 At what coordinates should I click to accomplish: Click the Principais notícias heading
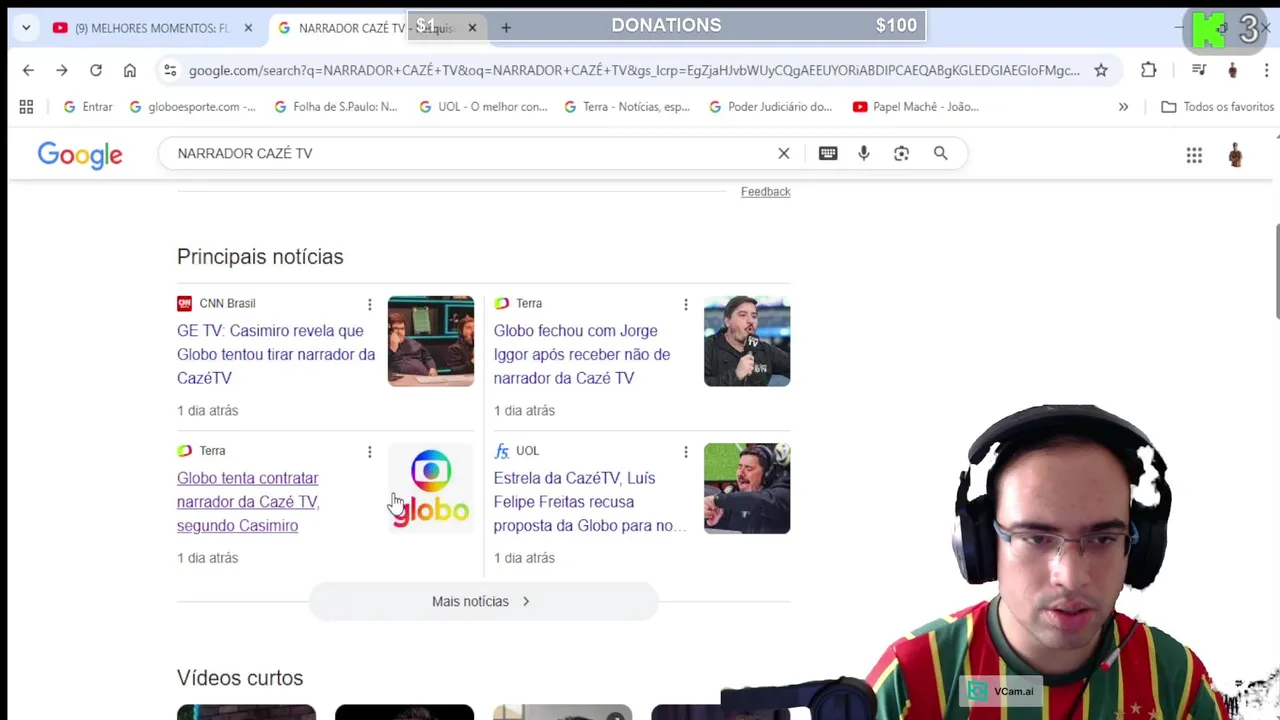point(260,257)
